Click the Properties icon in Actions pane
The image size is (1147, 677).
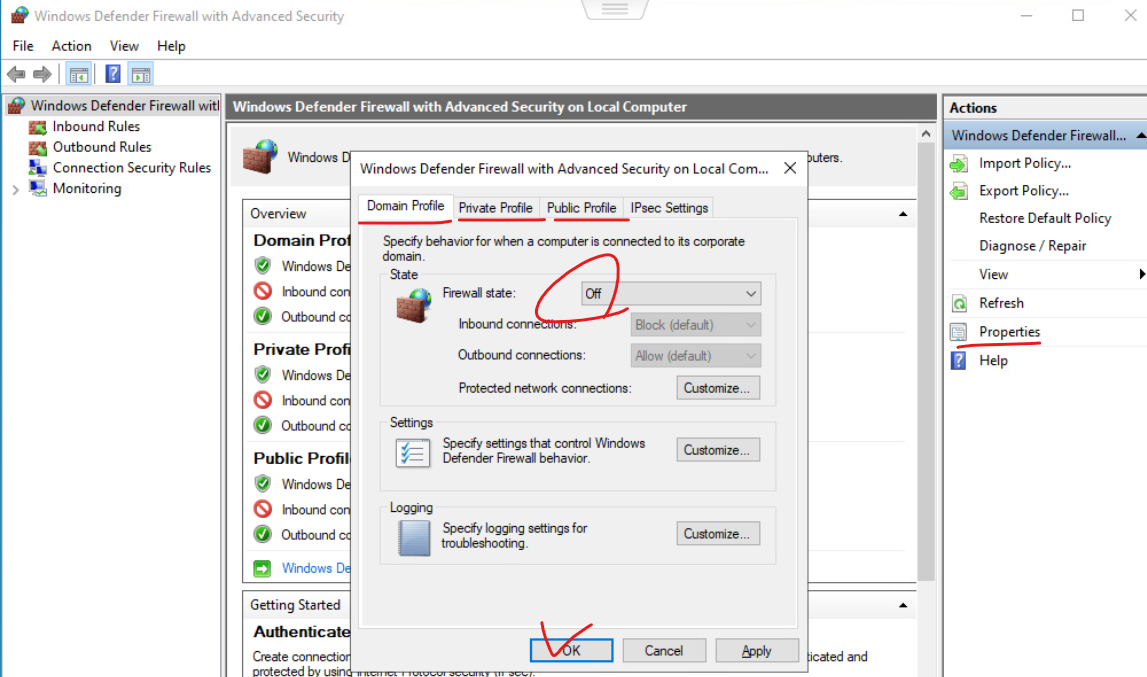959,332
